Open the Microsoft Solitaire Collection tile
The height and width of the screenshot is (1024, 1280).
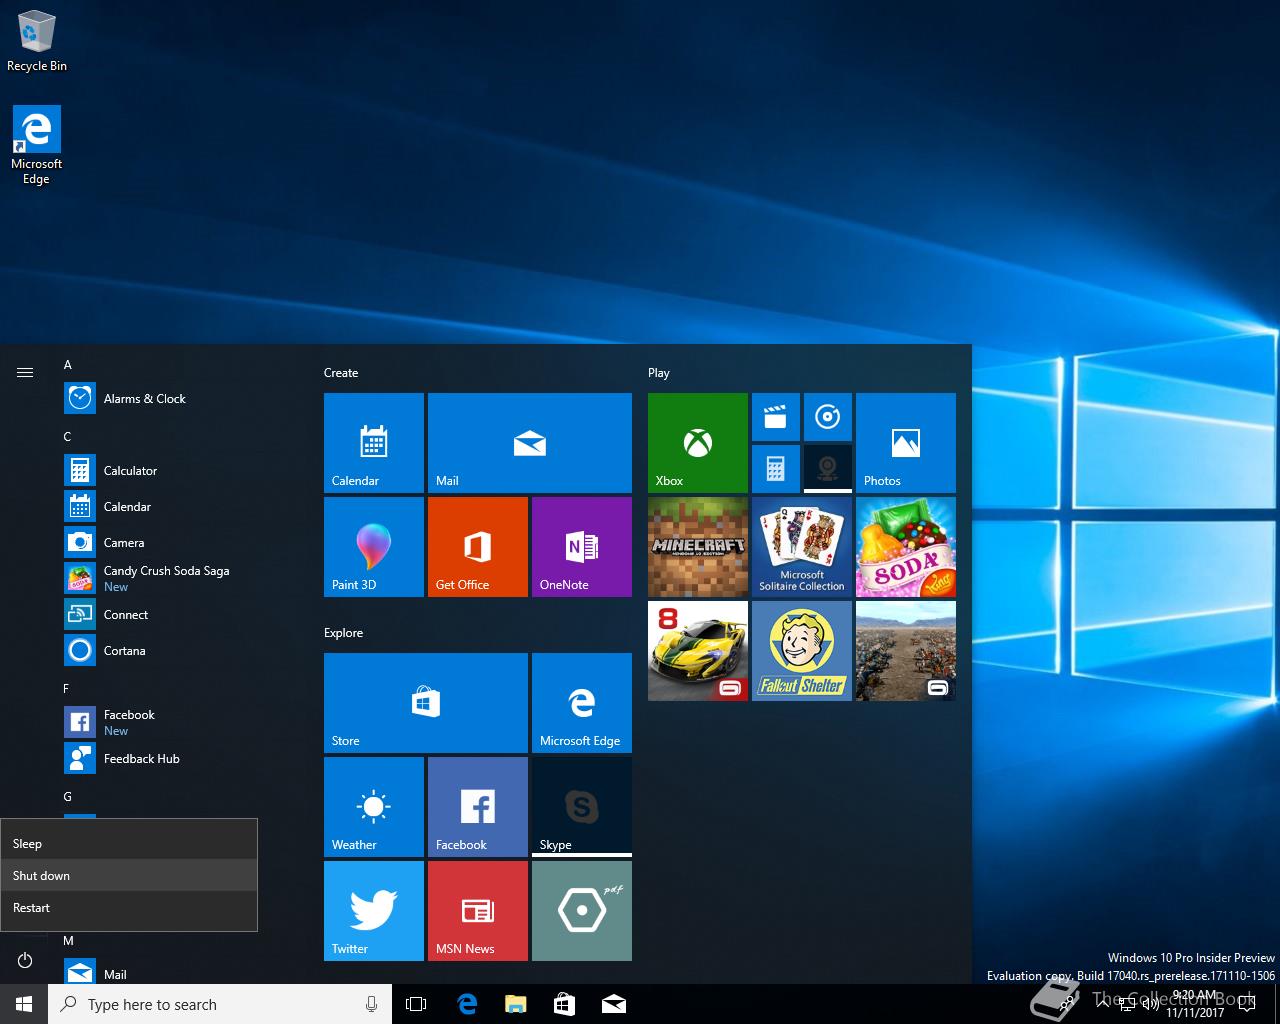tap(802, 547)
